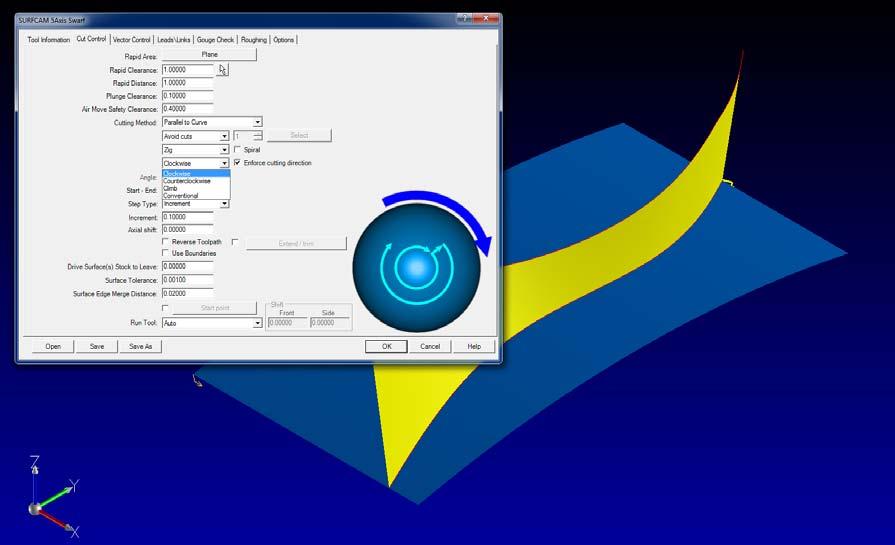Click the Save As button
This screenshot has height=545, width=895.
(x=140, y=346)
